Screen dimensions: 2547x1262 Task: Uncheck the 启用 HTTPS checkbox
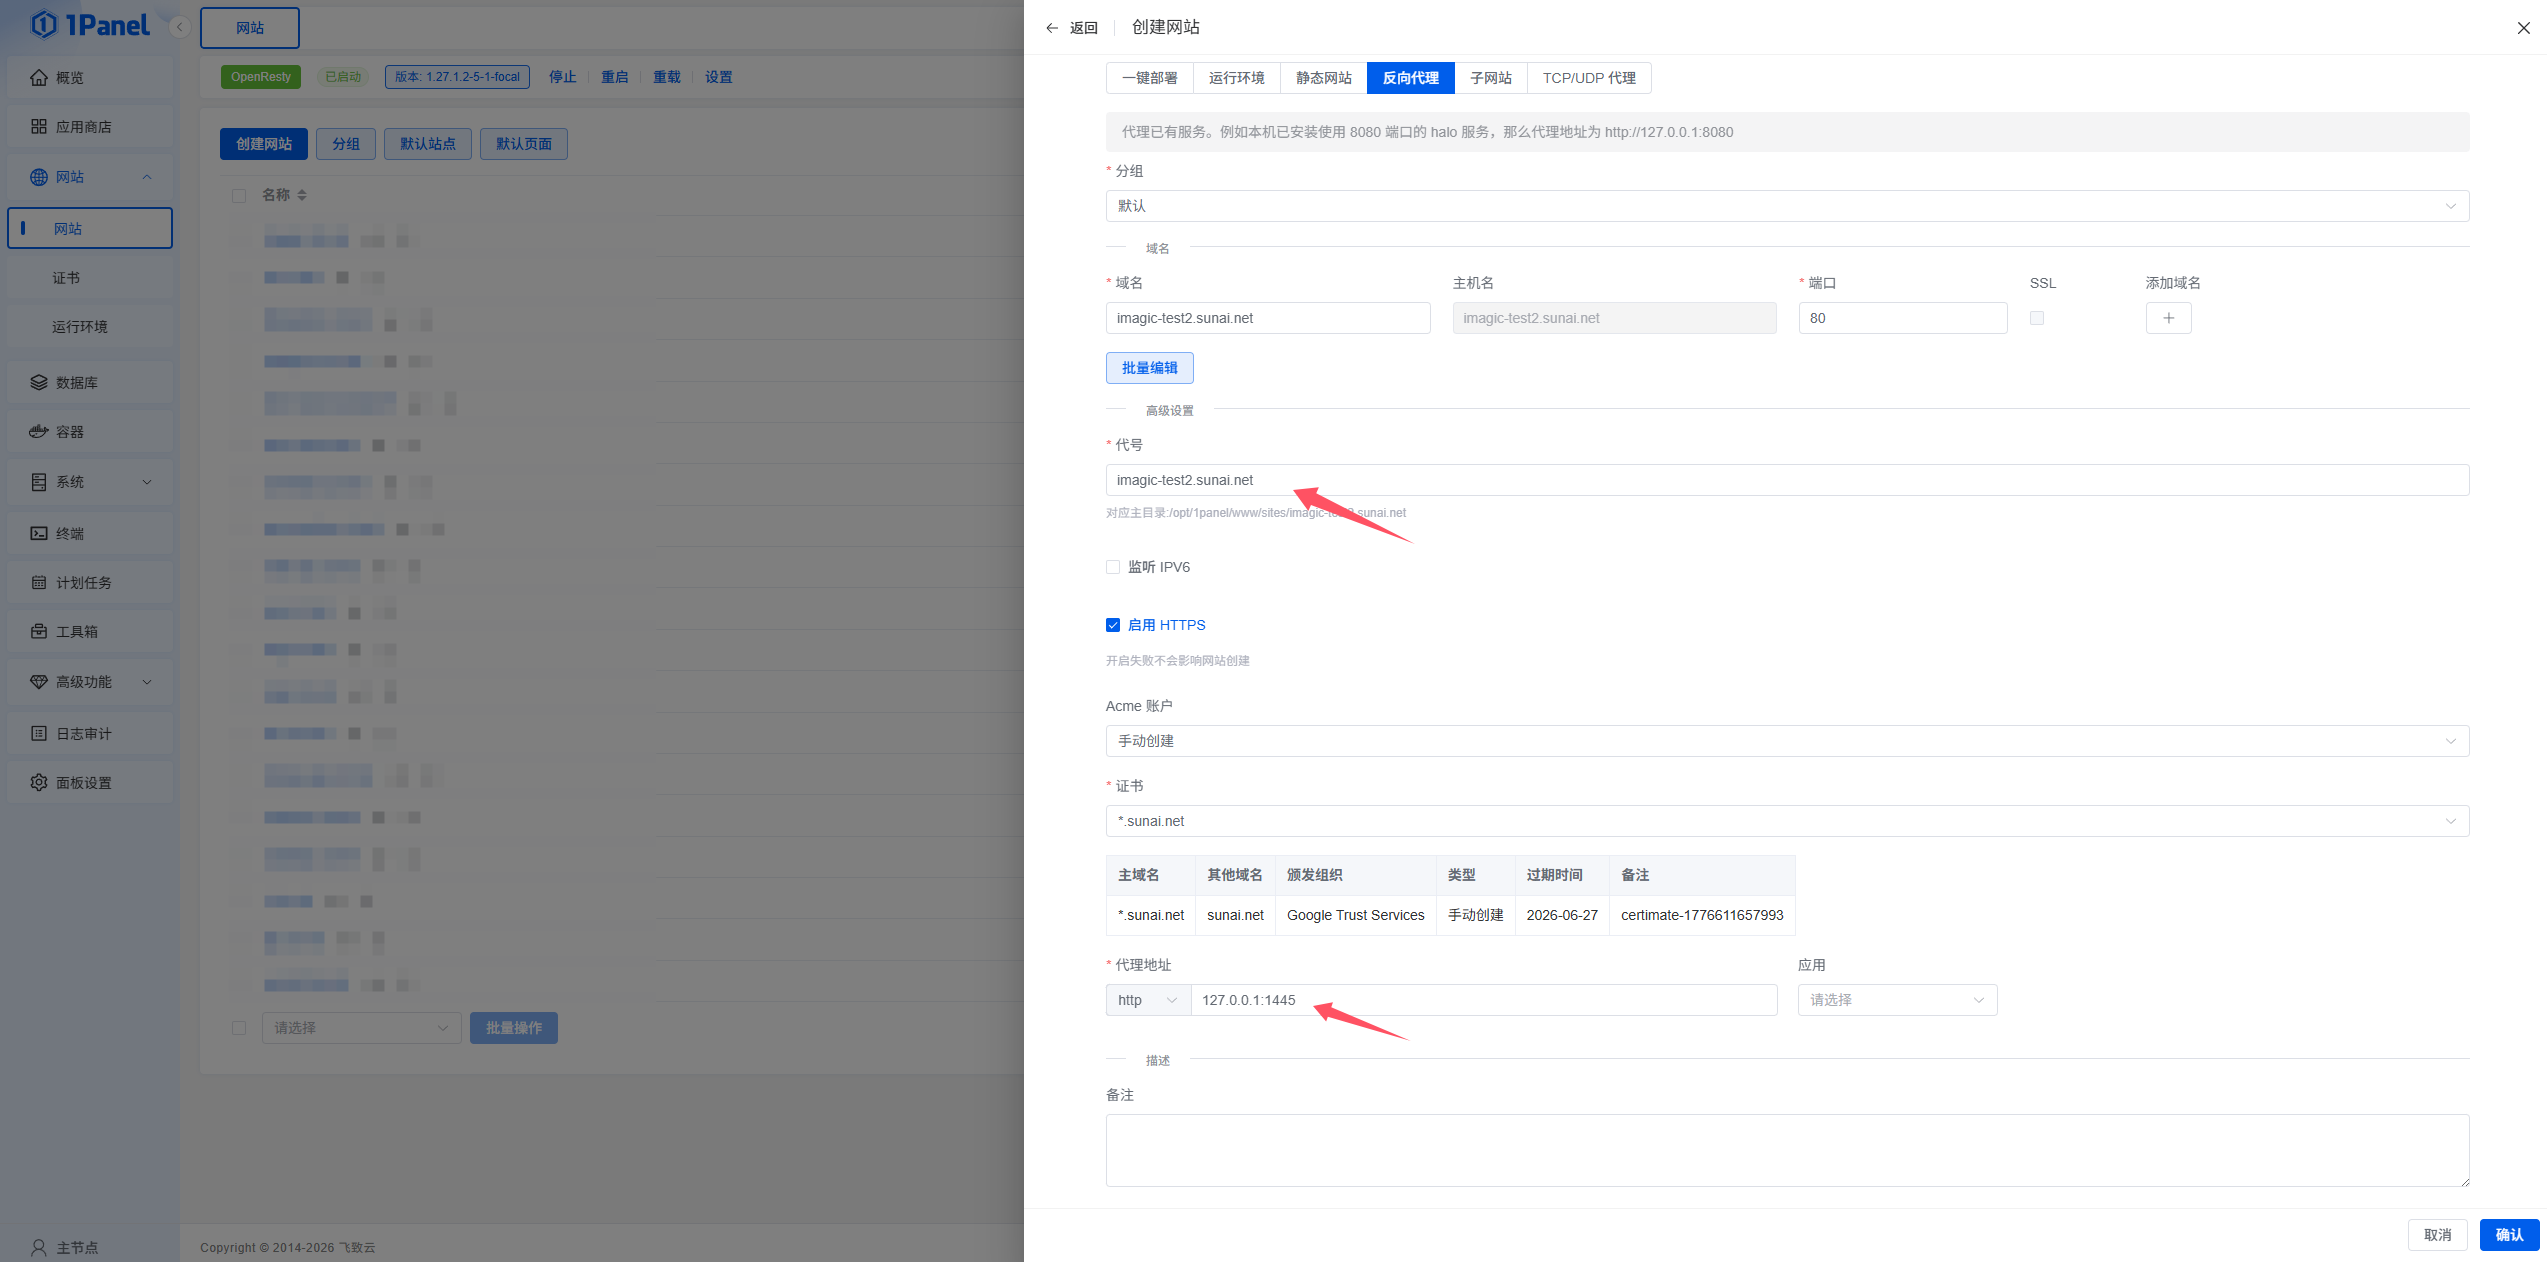coord(1113,625)
